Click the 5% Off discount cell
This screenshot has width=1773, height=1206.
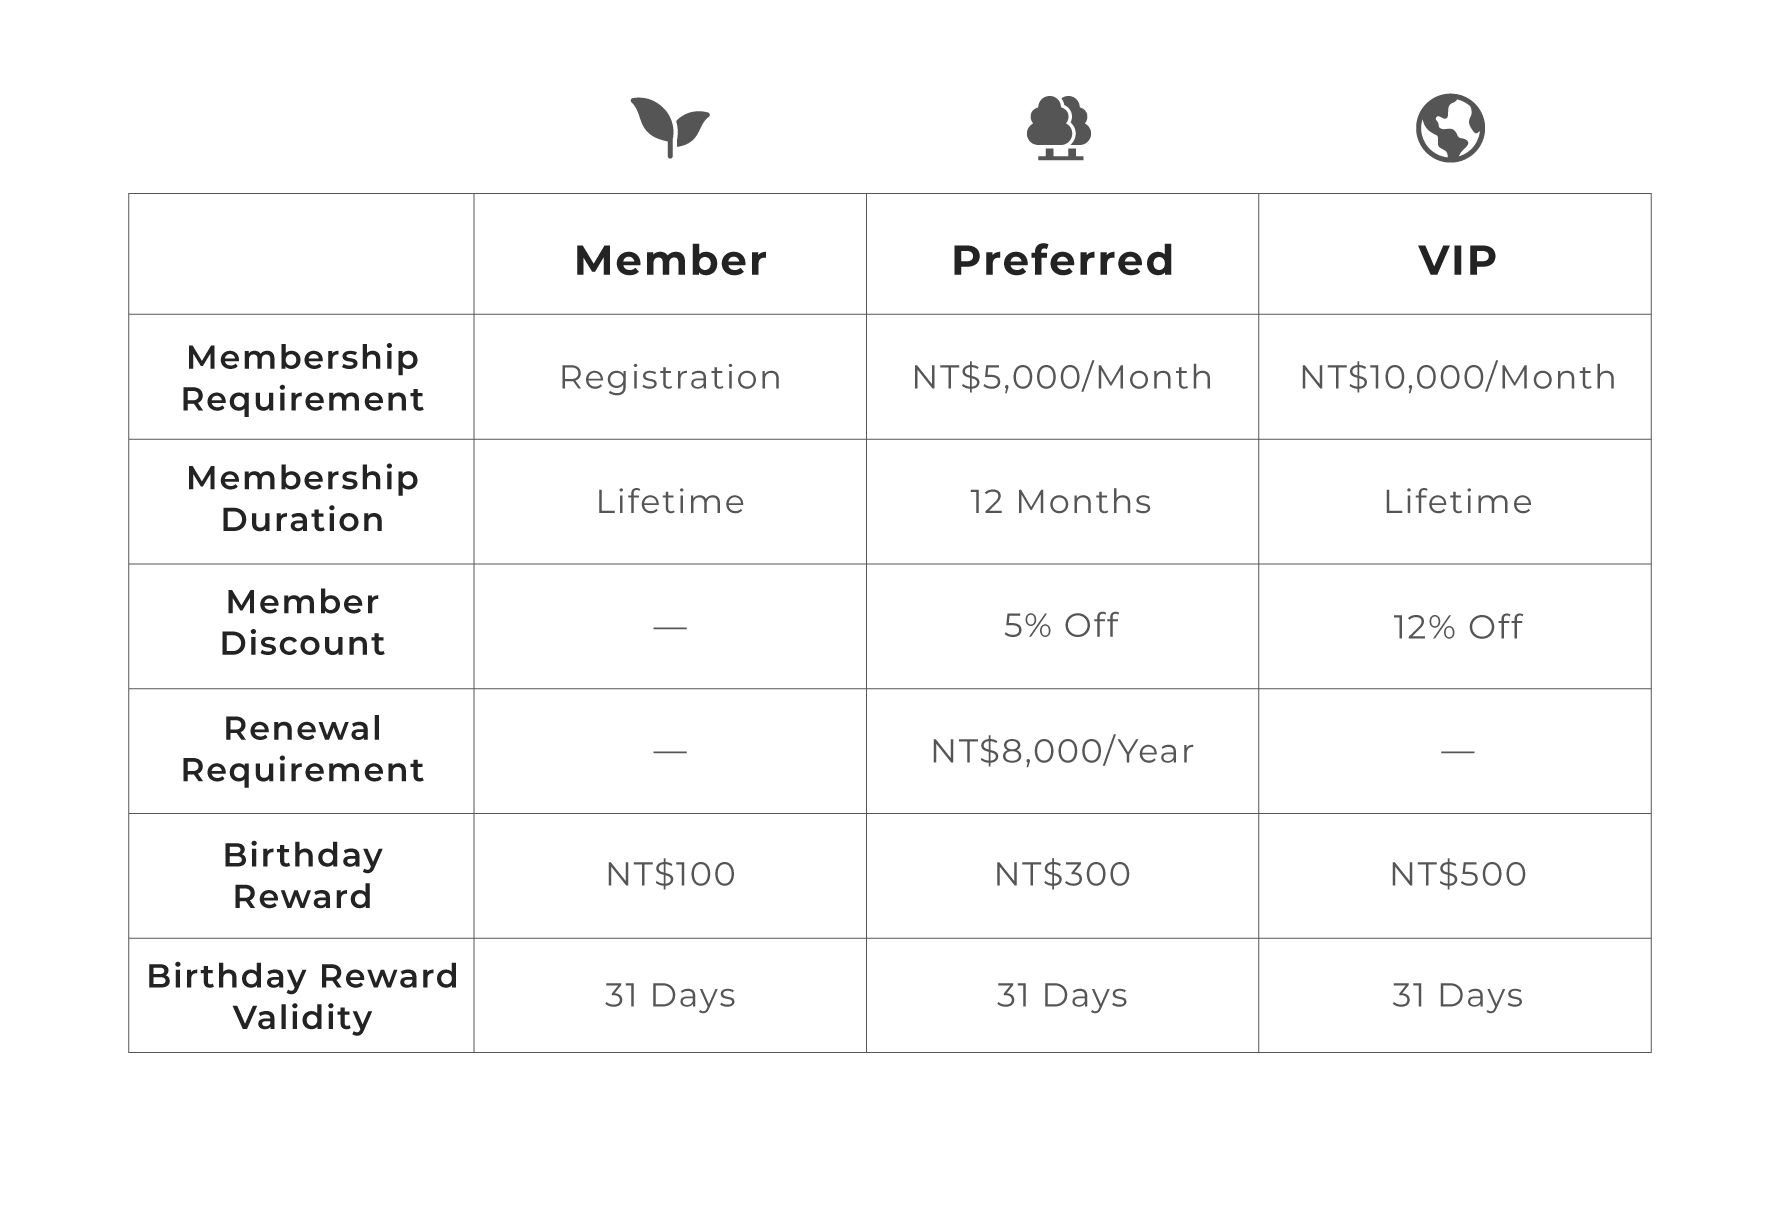click(1061, 625)
